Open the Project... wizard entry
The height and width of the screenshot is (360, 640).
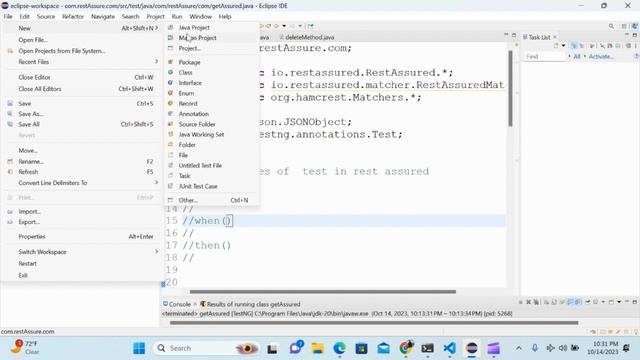190,48
